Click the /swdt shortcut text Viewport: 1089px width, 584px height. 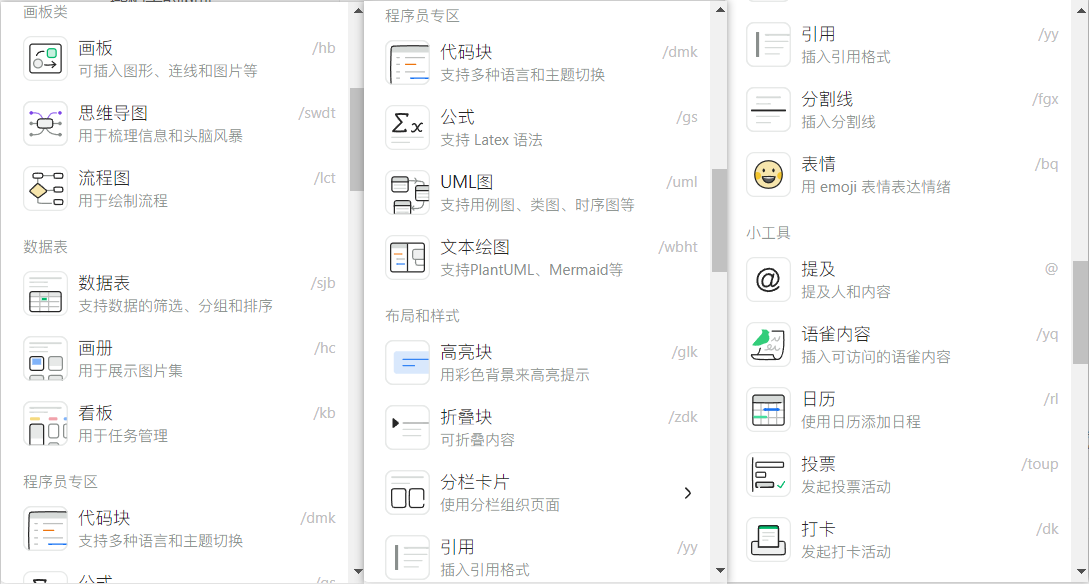coord(317,113)
